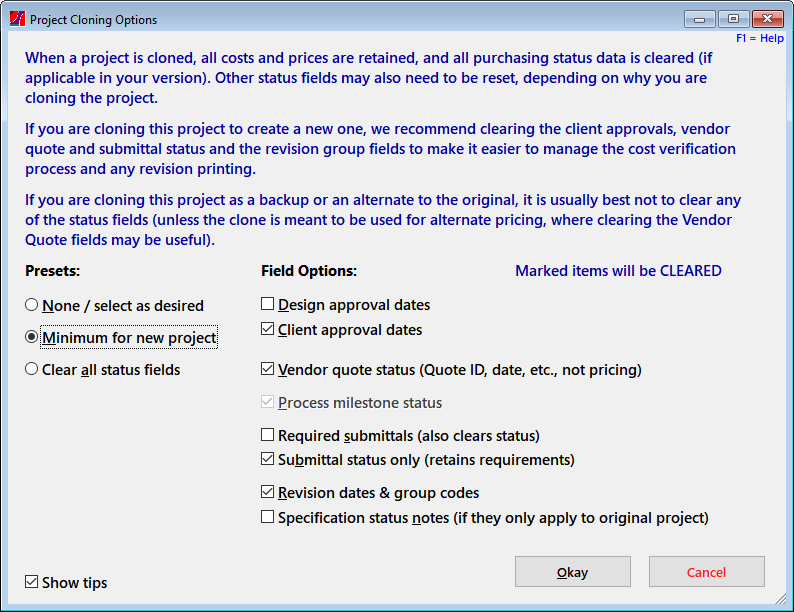Image resolution: width=794 pixels, height=612 pixels.
Task: Open help via F1 = Help link
Action: click(x=760, y=38)
